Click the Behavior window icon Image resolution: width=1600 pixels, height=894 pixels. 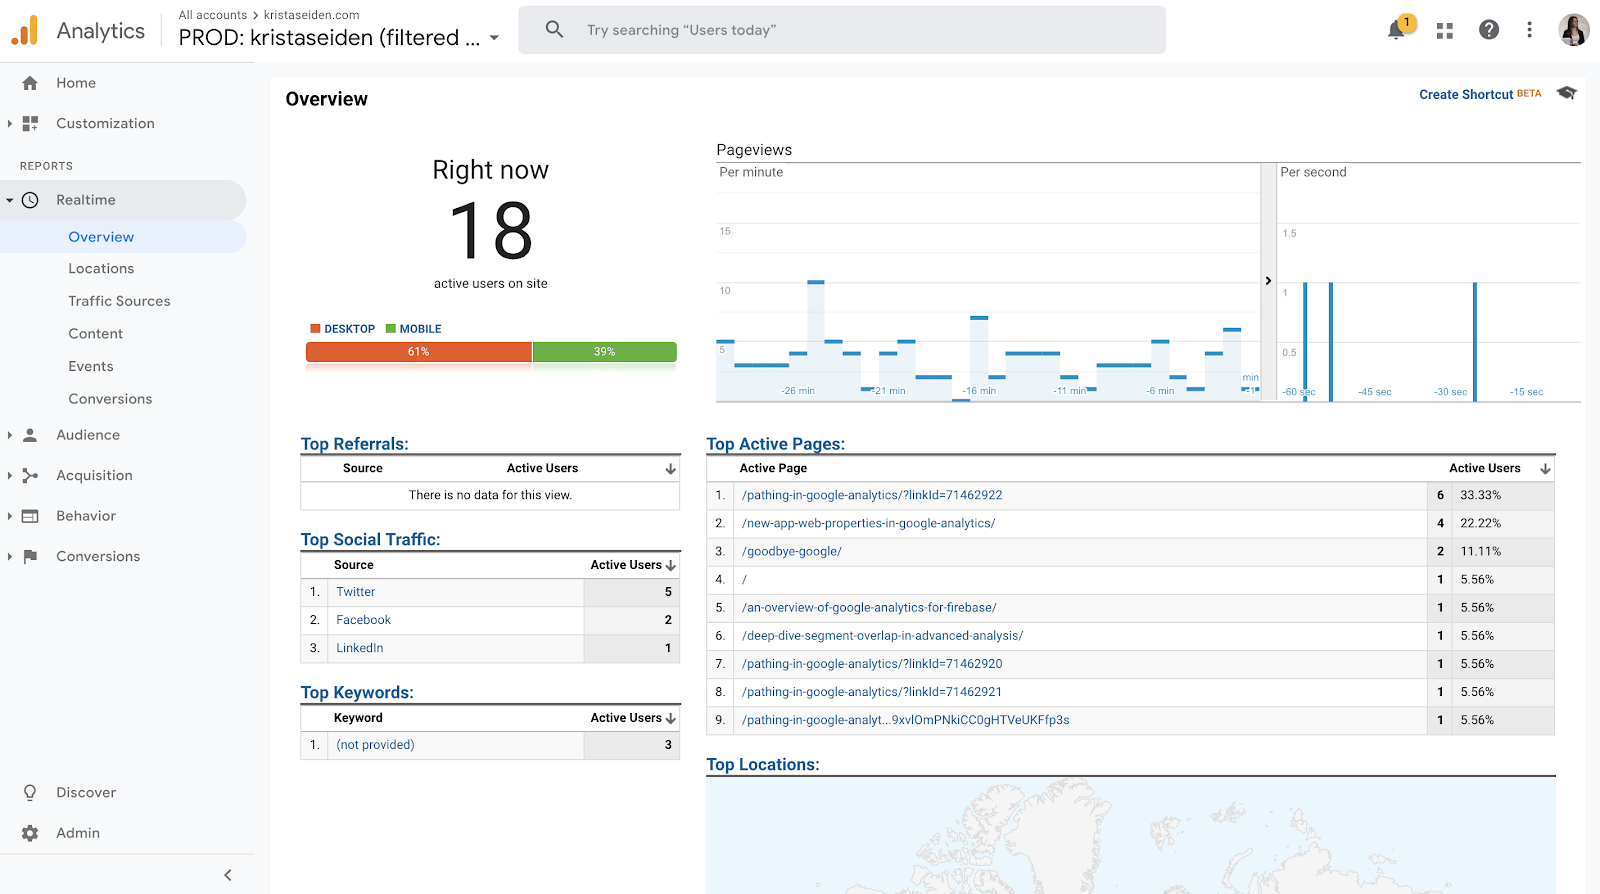click(x=30, y=516)
